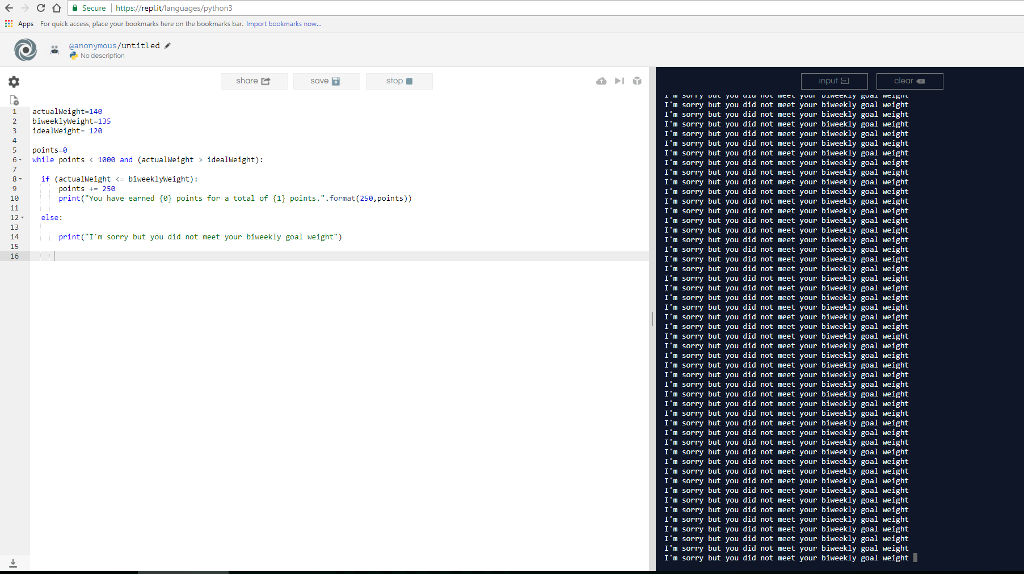Click the if actualWeight <= biweeklyWeight line
1024x574 pixels.
(x=120, y=179)
